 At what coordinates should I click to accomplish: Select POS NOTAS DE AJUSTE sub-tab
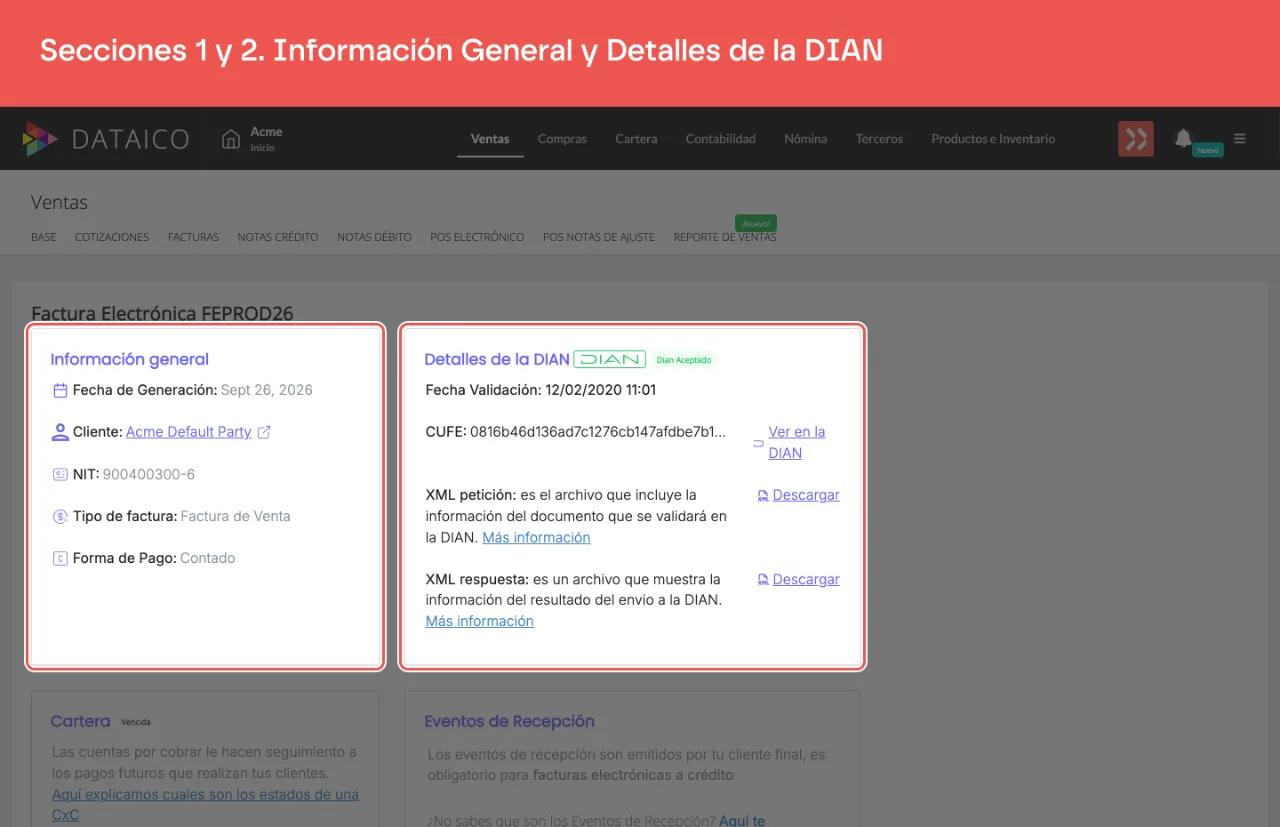click(x=599, y=237)
